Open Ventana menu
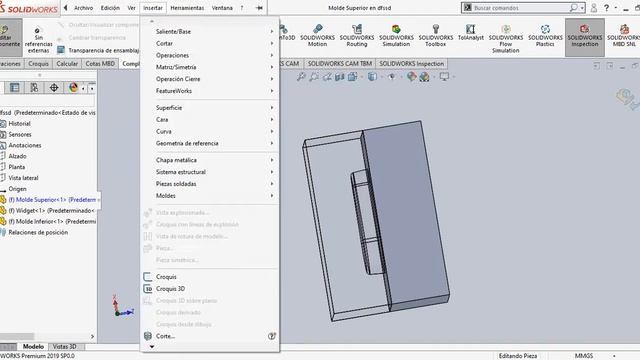Image resolution: width=640 pixels, height=360 pixels. (222, 8)
